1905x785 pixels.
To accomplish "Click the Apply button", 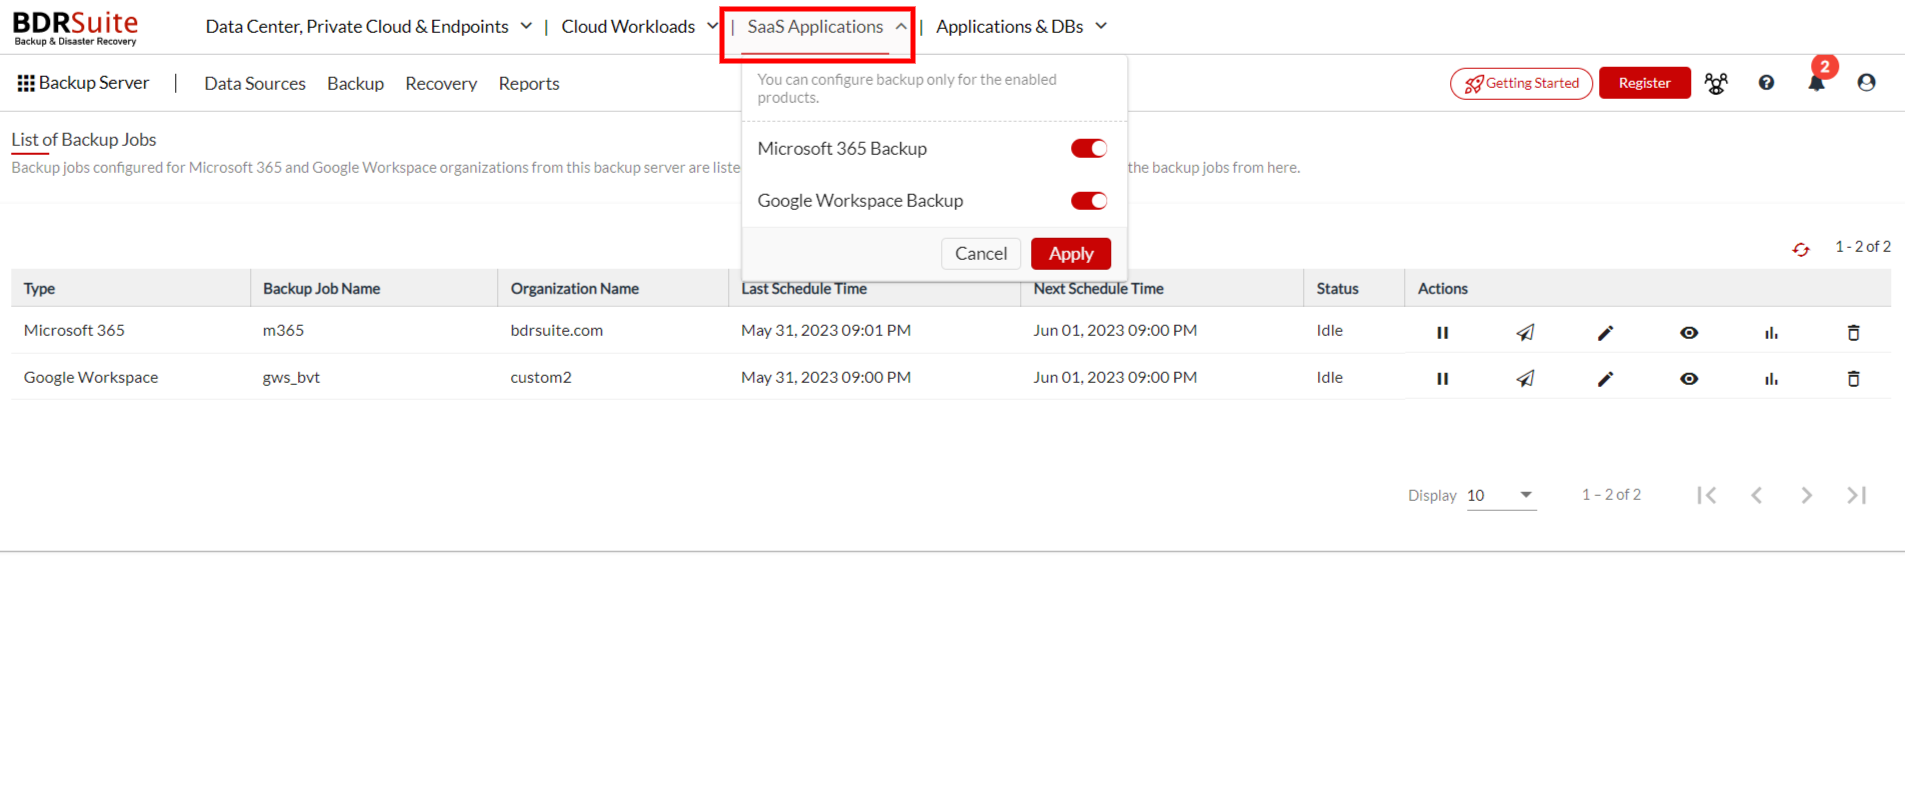I will tap(1070, 254).
